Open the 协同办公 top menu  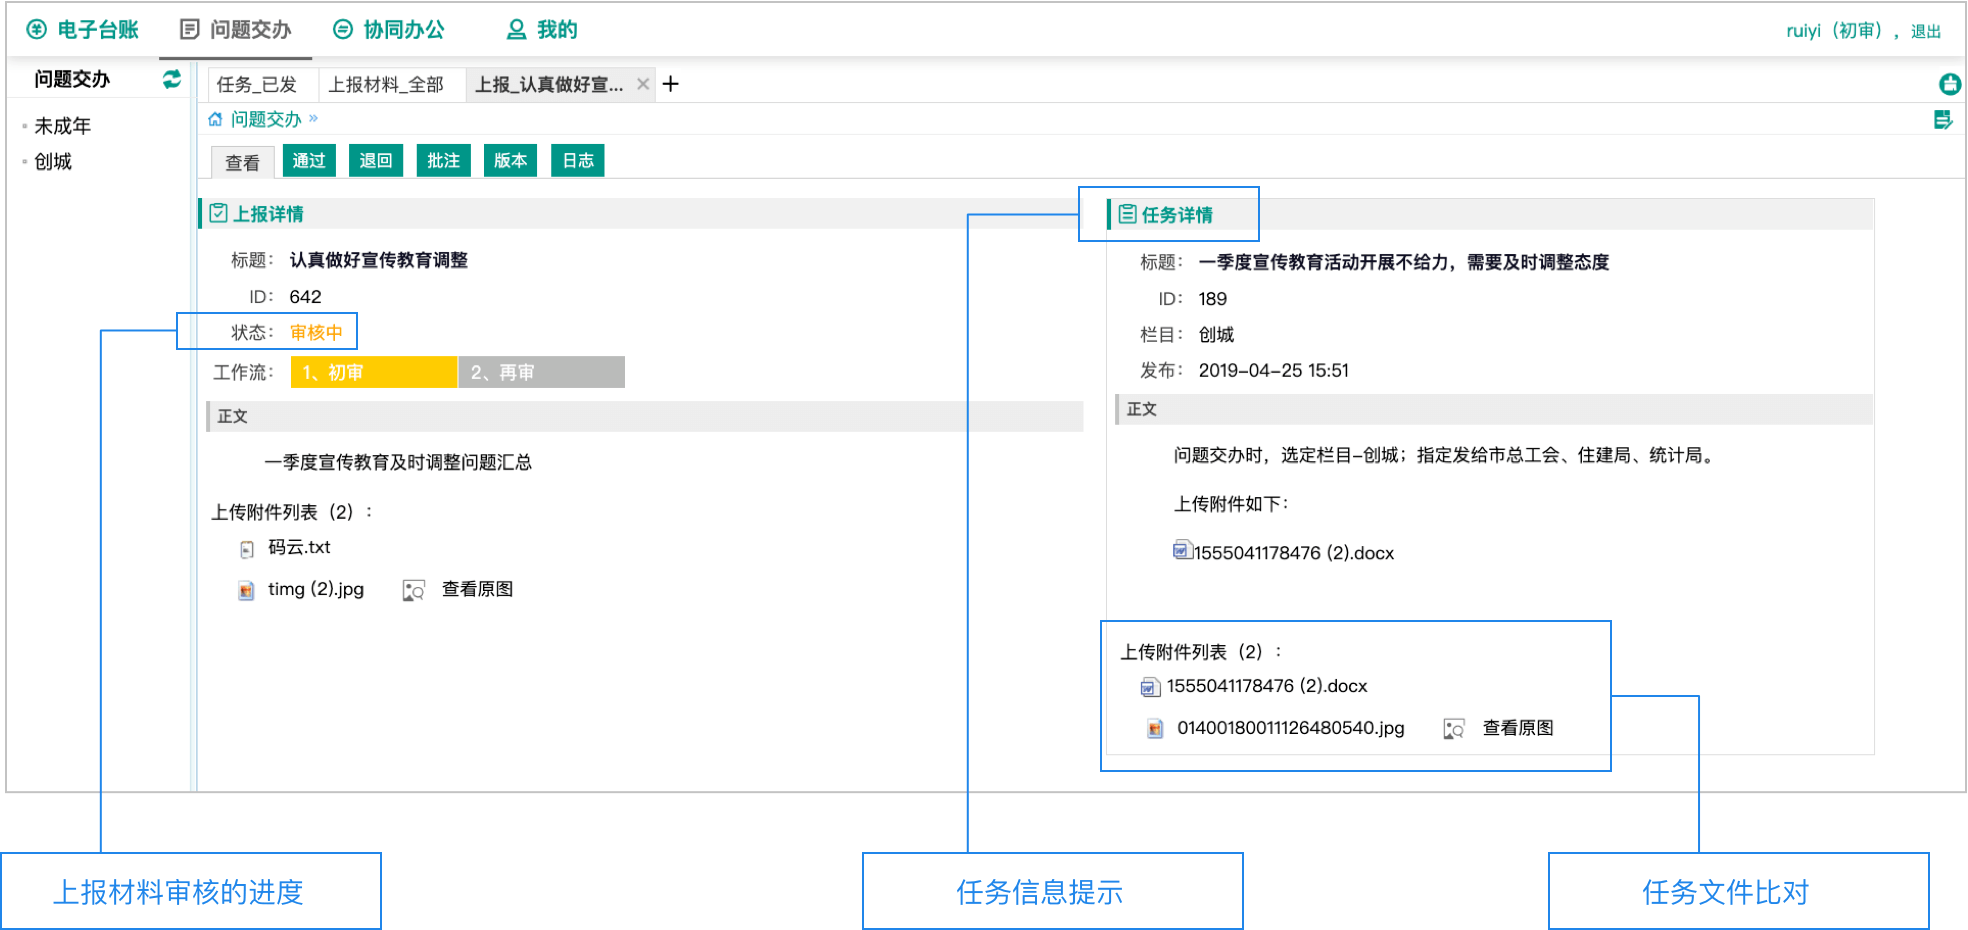[x=389, y=30]
